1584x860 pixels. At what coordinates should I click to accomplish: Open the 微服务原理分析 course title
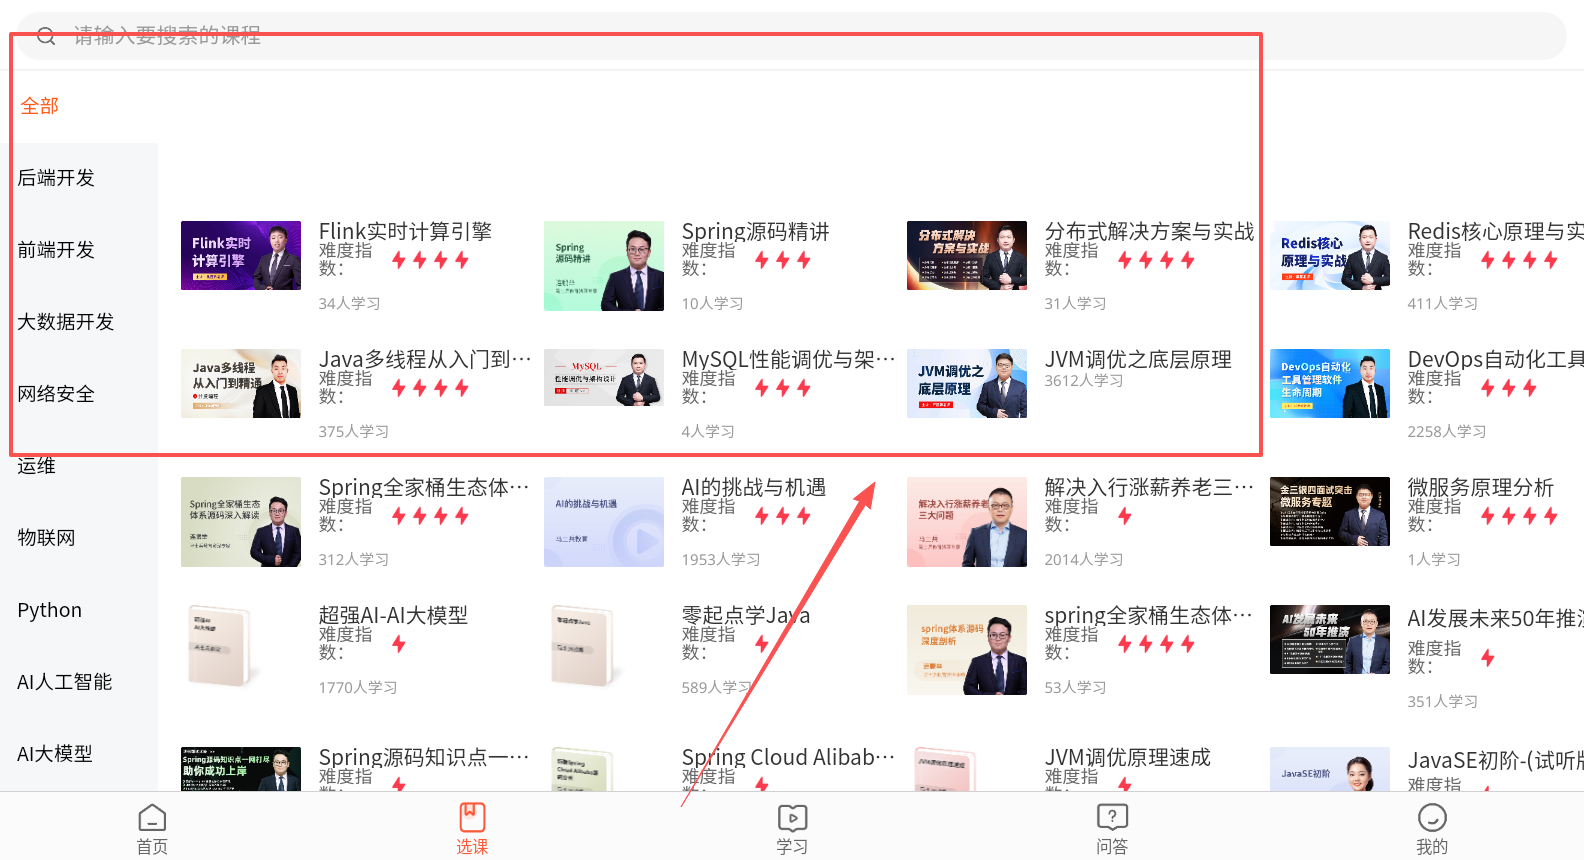tap(1480, 488)
